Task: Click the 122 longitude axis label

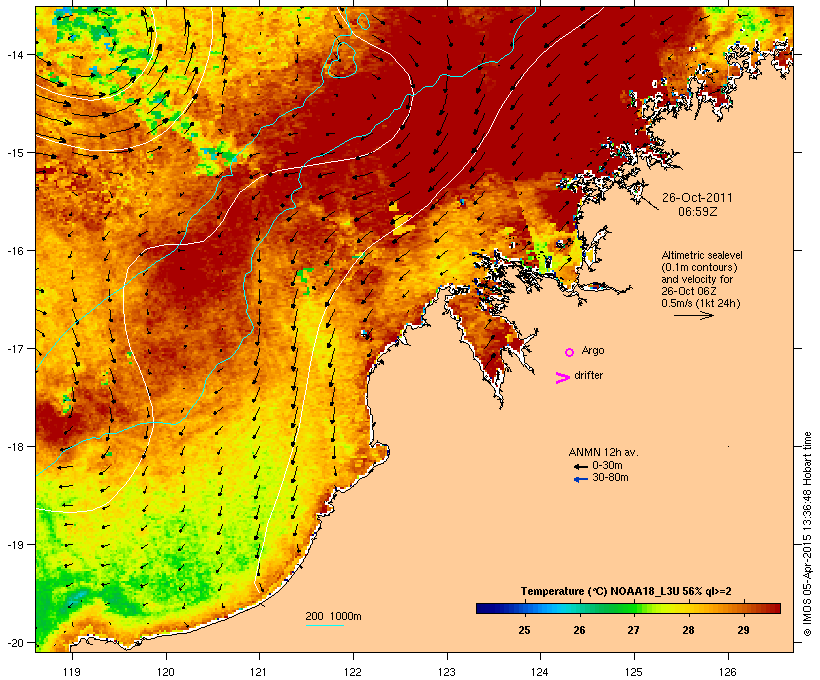Action: [x=353, y=672]
